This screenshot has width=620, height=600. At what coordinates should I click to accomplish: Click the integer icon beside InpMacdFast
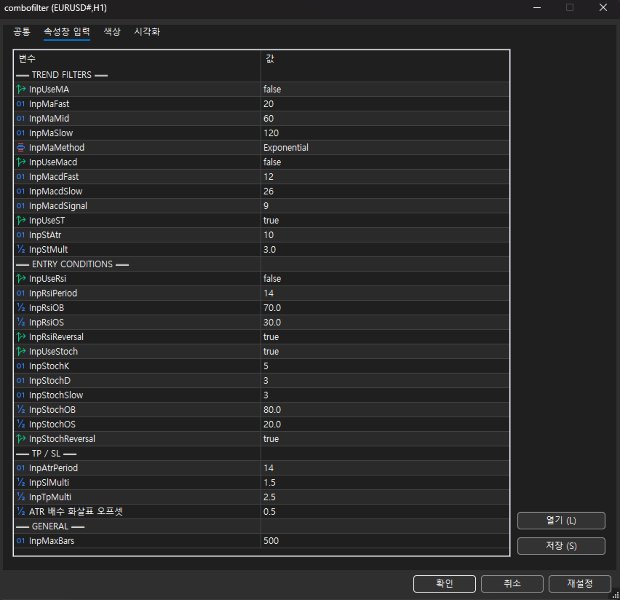(x=21, y=177)
